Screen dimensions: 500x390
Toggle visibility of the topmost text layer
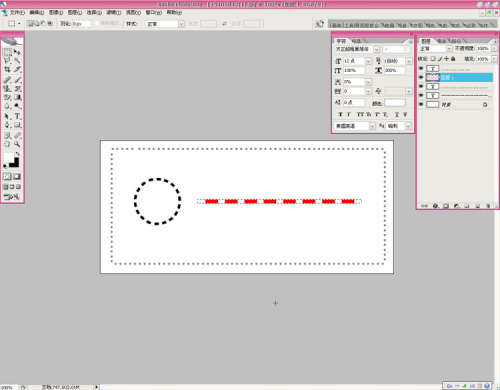(421, 68)
